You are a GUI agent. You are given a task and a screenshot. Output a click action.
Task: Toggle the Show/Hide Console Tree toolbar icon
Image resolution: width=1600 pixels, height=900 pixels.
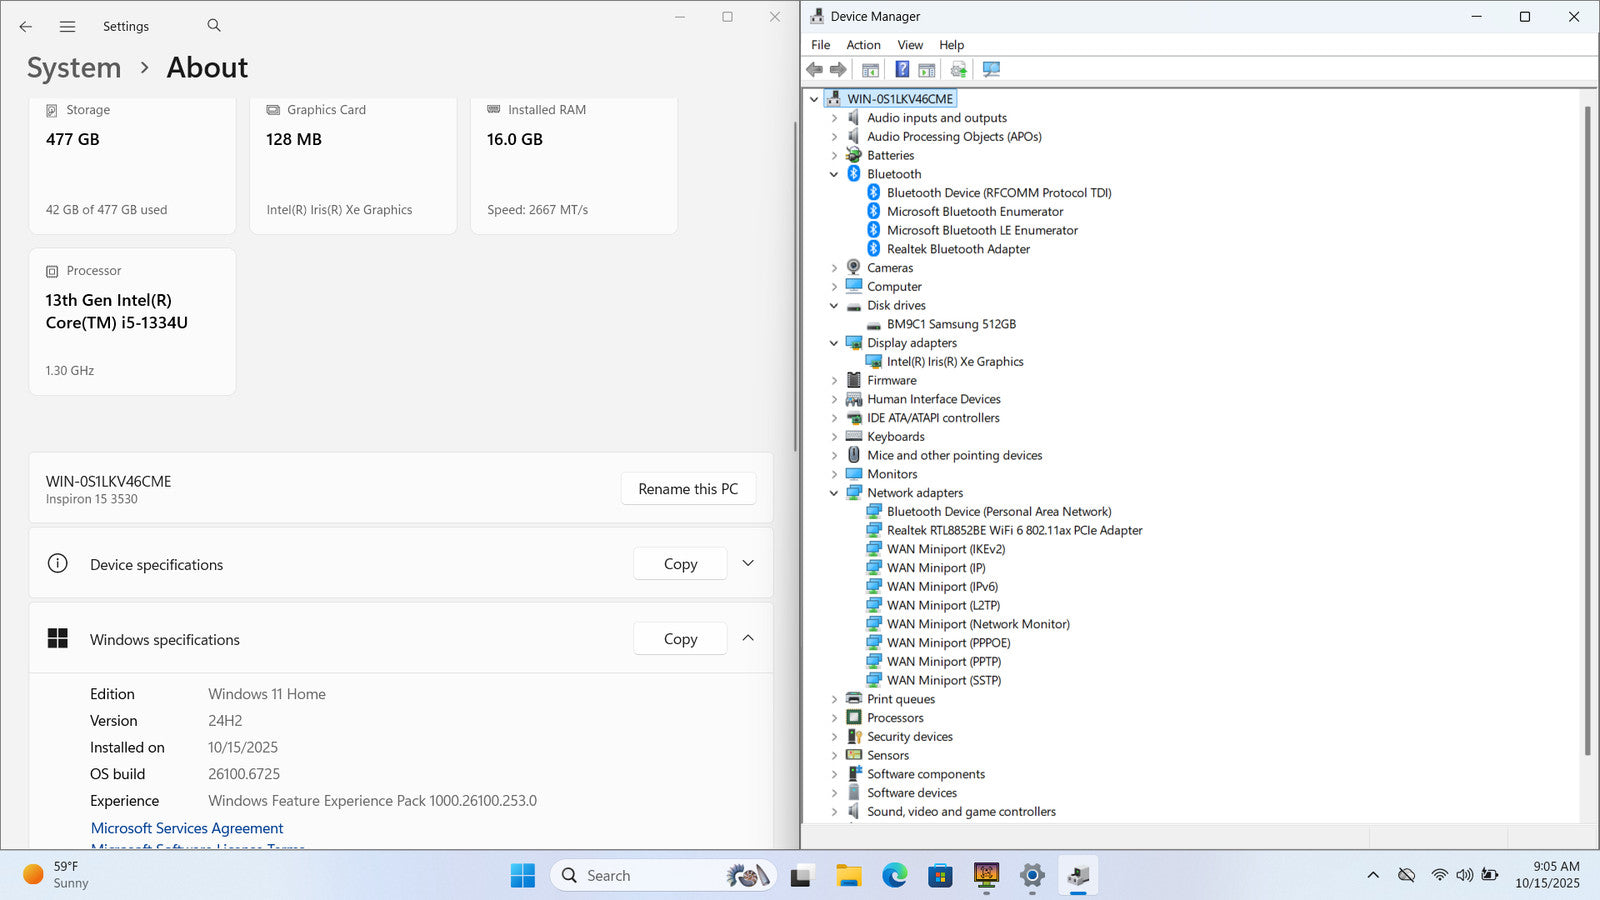coord(870,69)
